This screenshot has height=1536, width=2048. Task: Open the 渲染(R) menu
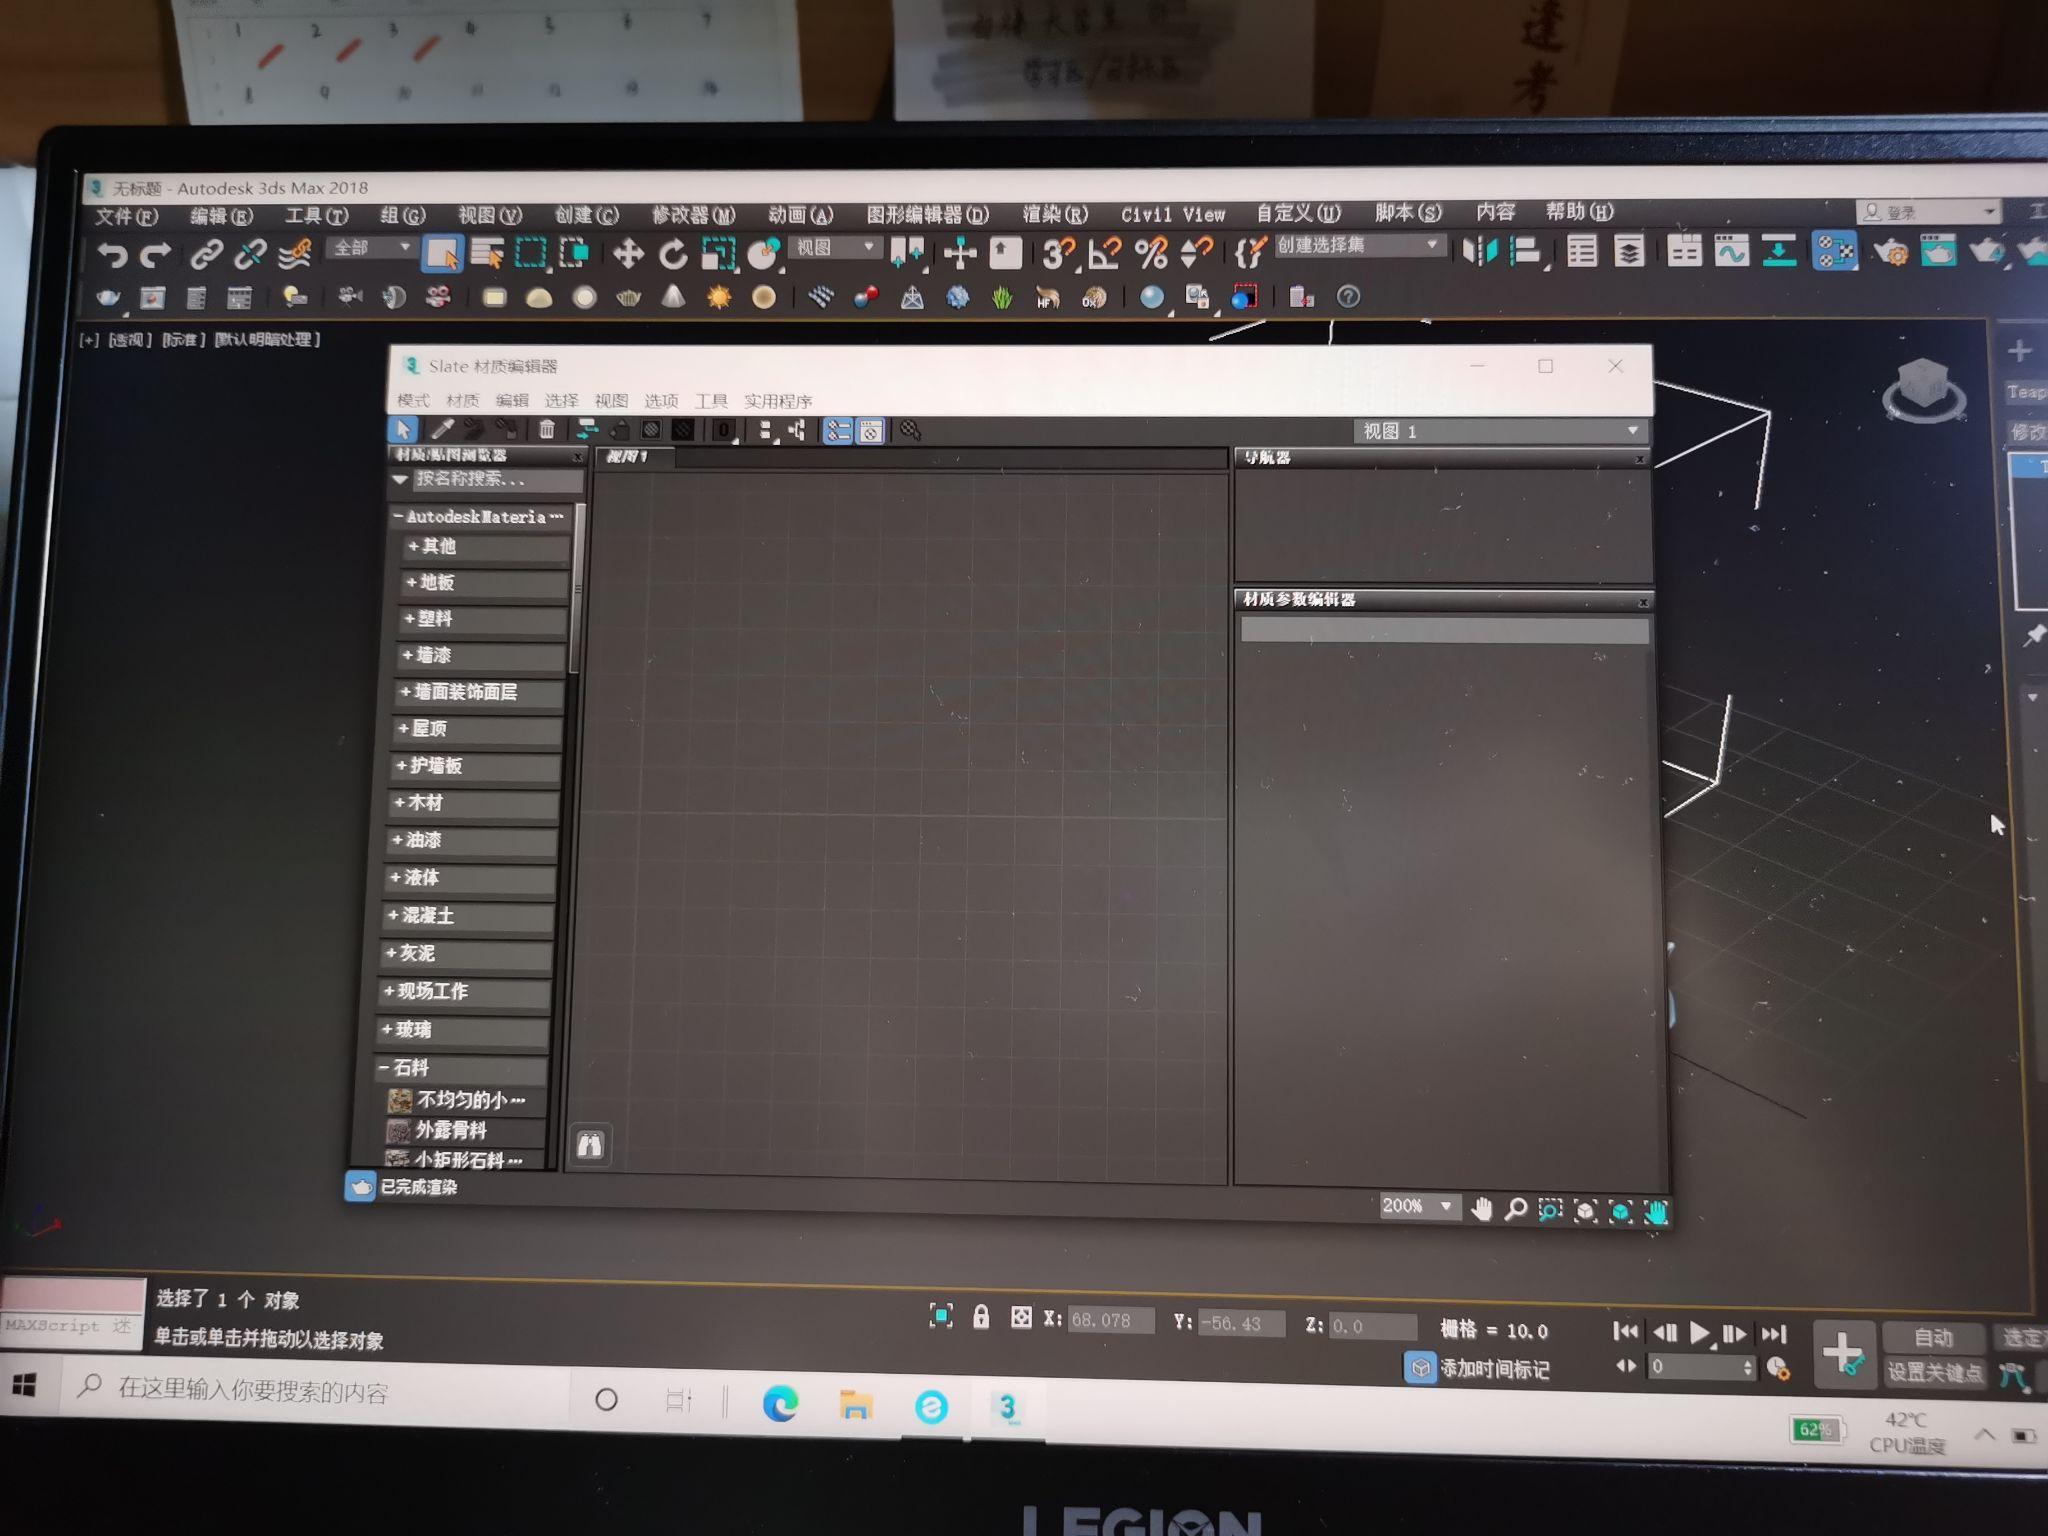(x=1054, y=214)
